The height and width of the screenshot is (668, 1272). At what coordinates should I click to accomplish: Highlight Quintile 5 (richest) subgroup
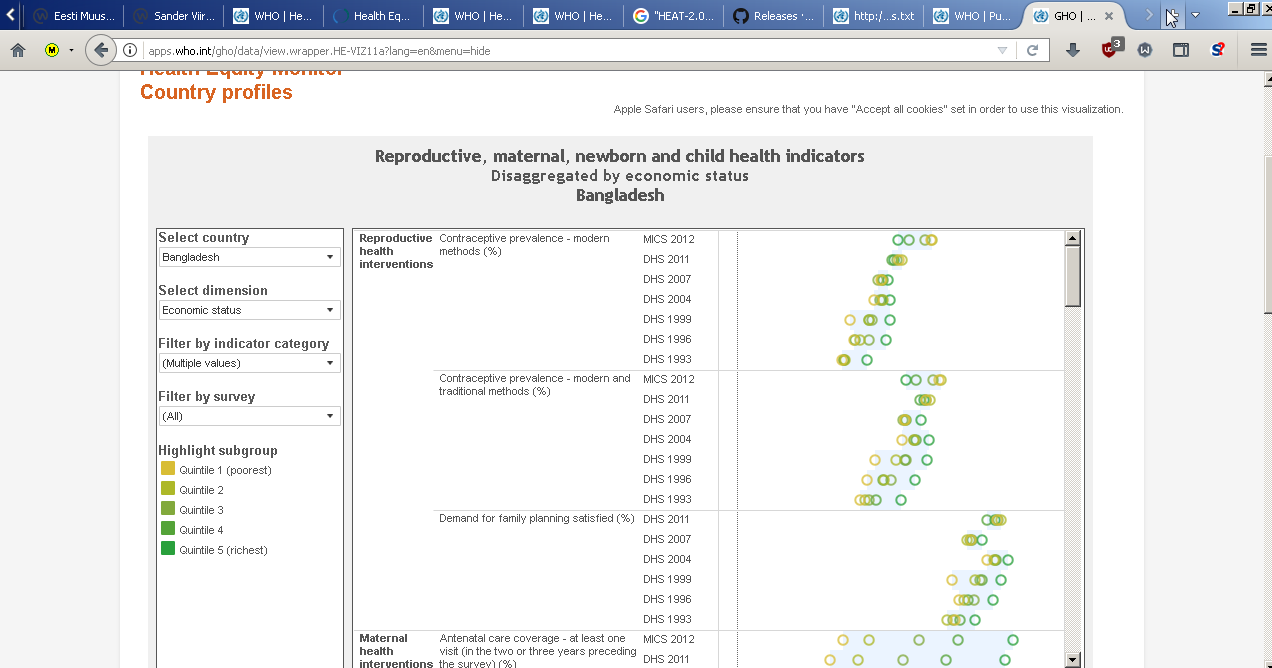[214, 550]
